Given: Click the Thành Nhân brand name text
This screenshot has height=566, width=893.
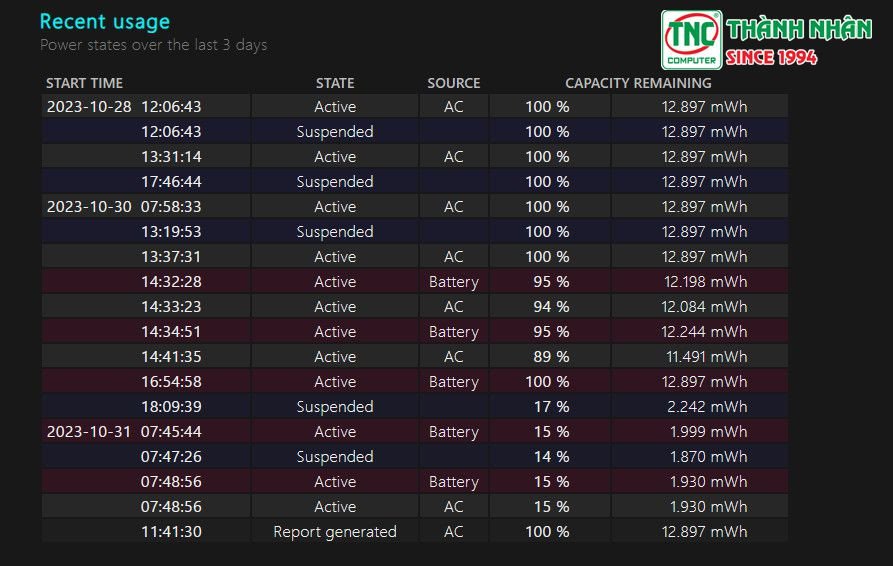Looking at the screenshot, I should point(799,29).
